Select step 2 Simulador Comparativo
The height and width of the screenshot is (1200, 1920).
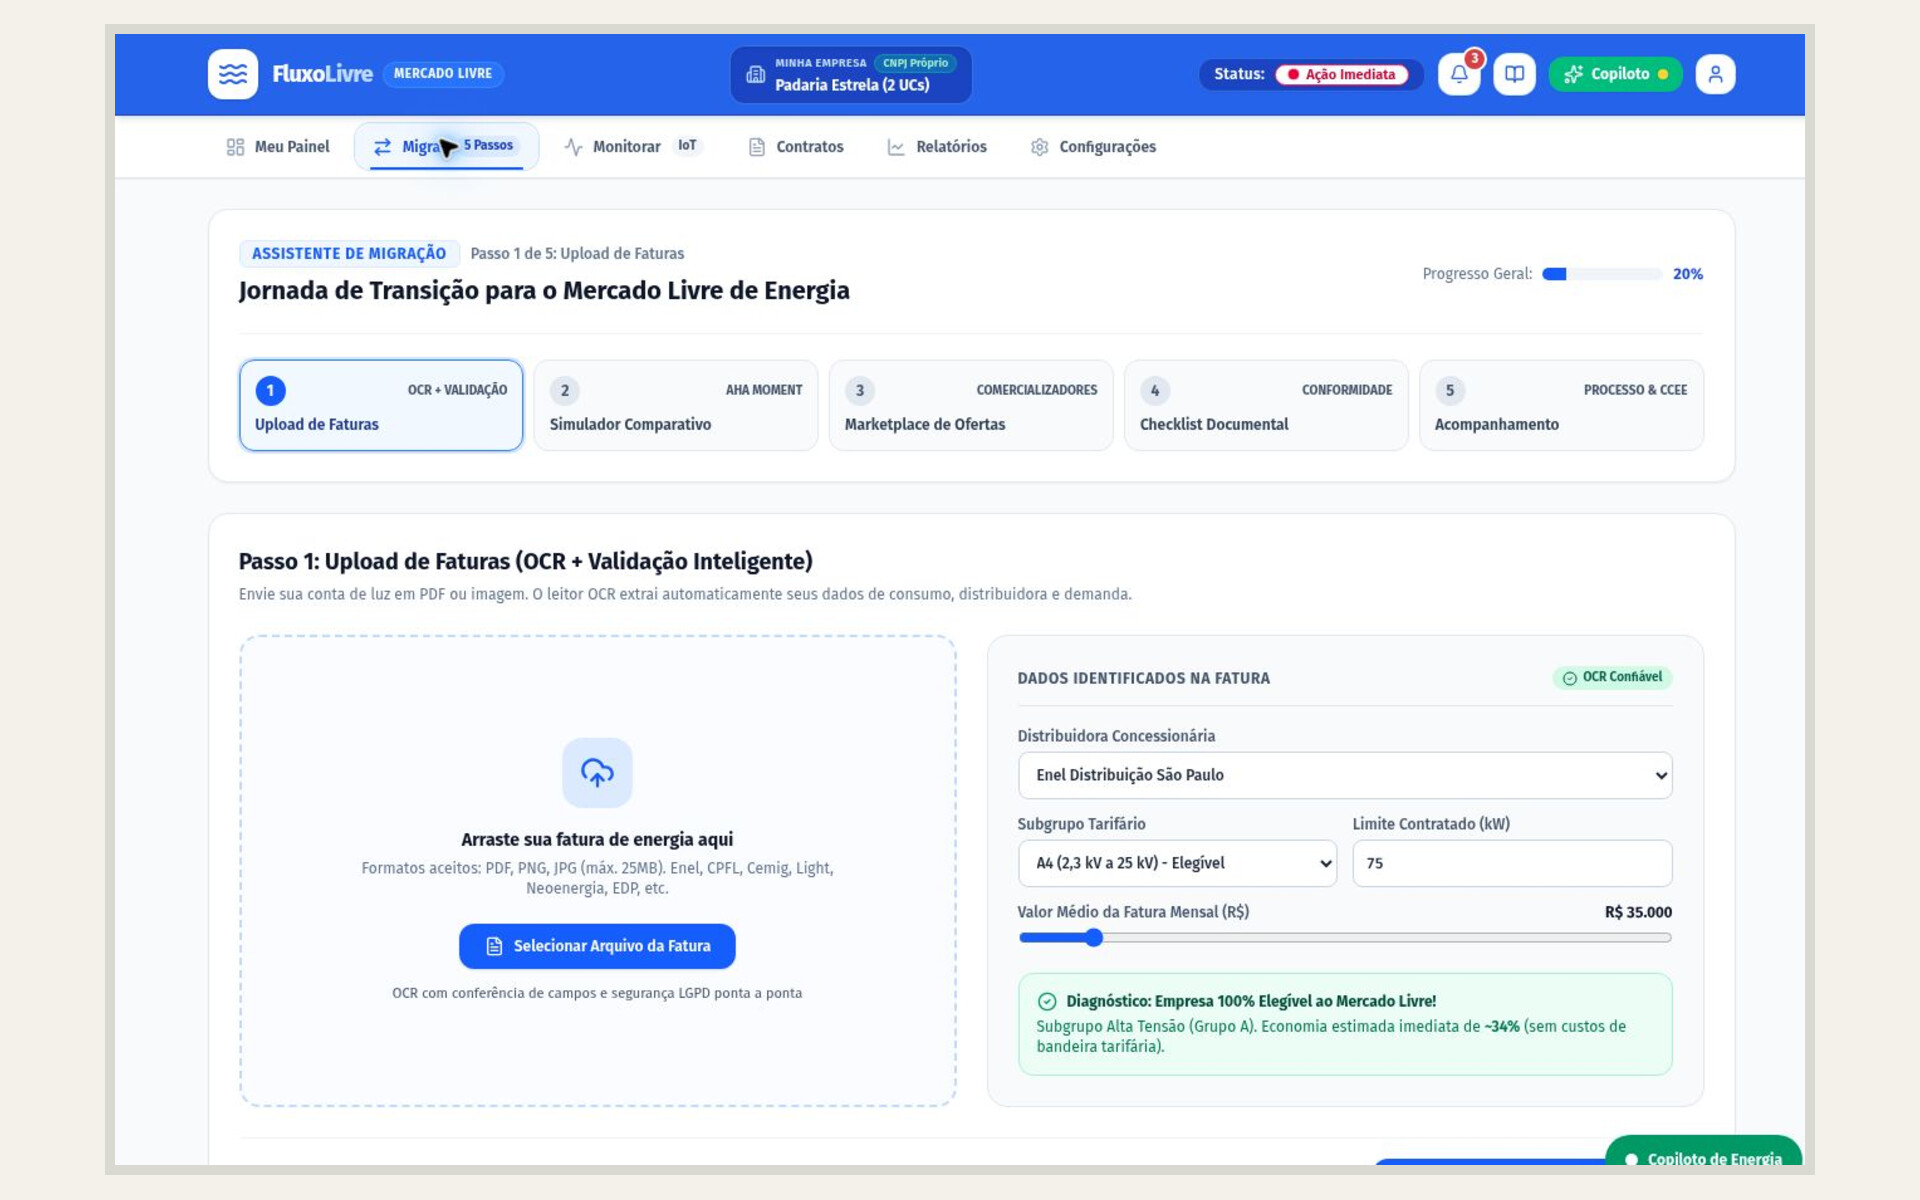676,405
